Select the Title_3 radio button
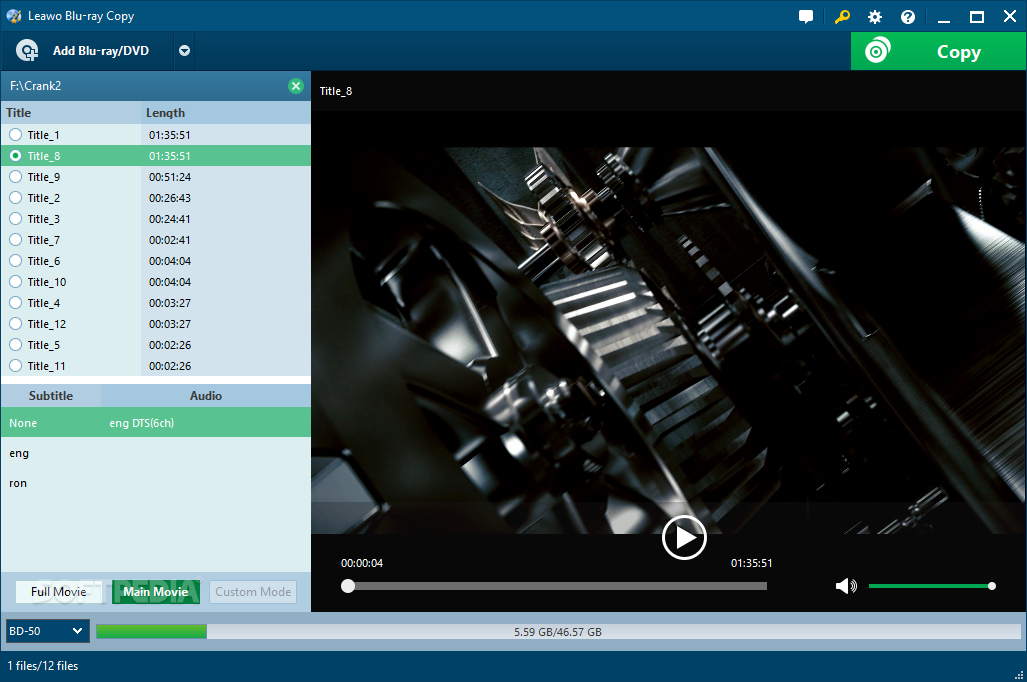 click(x=16, y=219)
